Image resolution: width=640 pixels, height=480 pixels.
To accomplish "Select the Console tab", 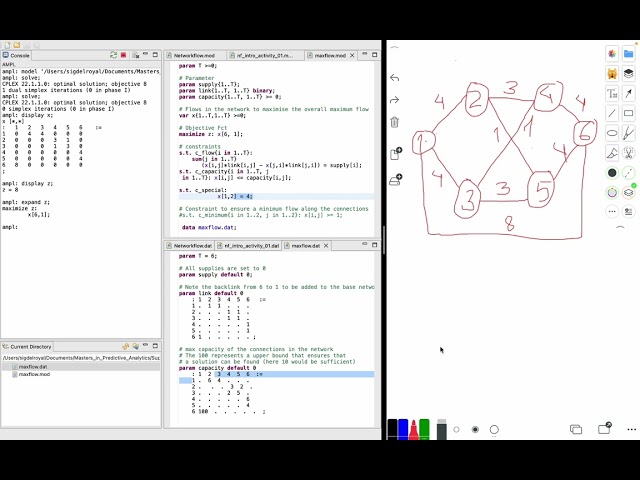I will click(x=16, y=56).
